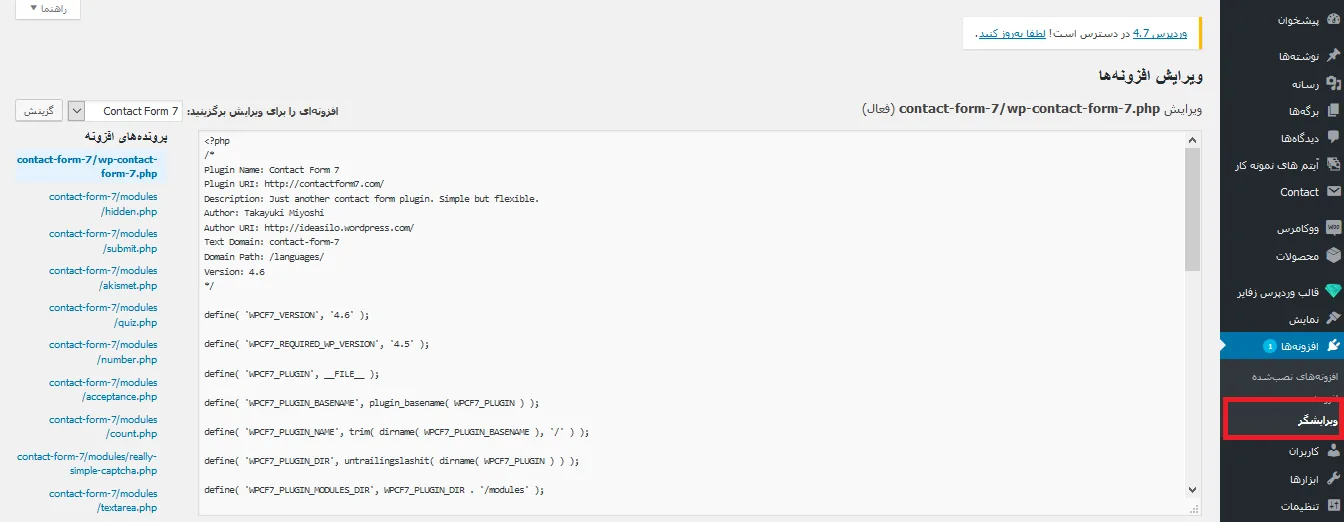Click the define WPCF7_VERSION line
The width and height of the screenshot is (1344, 522).
coord(287,314)
